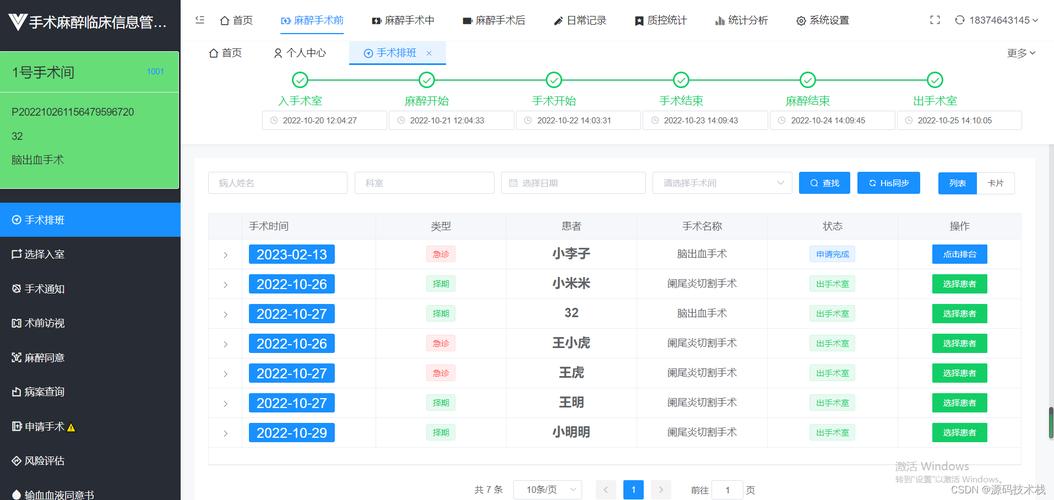Edit 入手术室 time 2022-10-20 12:04:27
Screen dimensions: 1054x500
tap(325, 120)
